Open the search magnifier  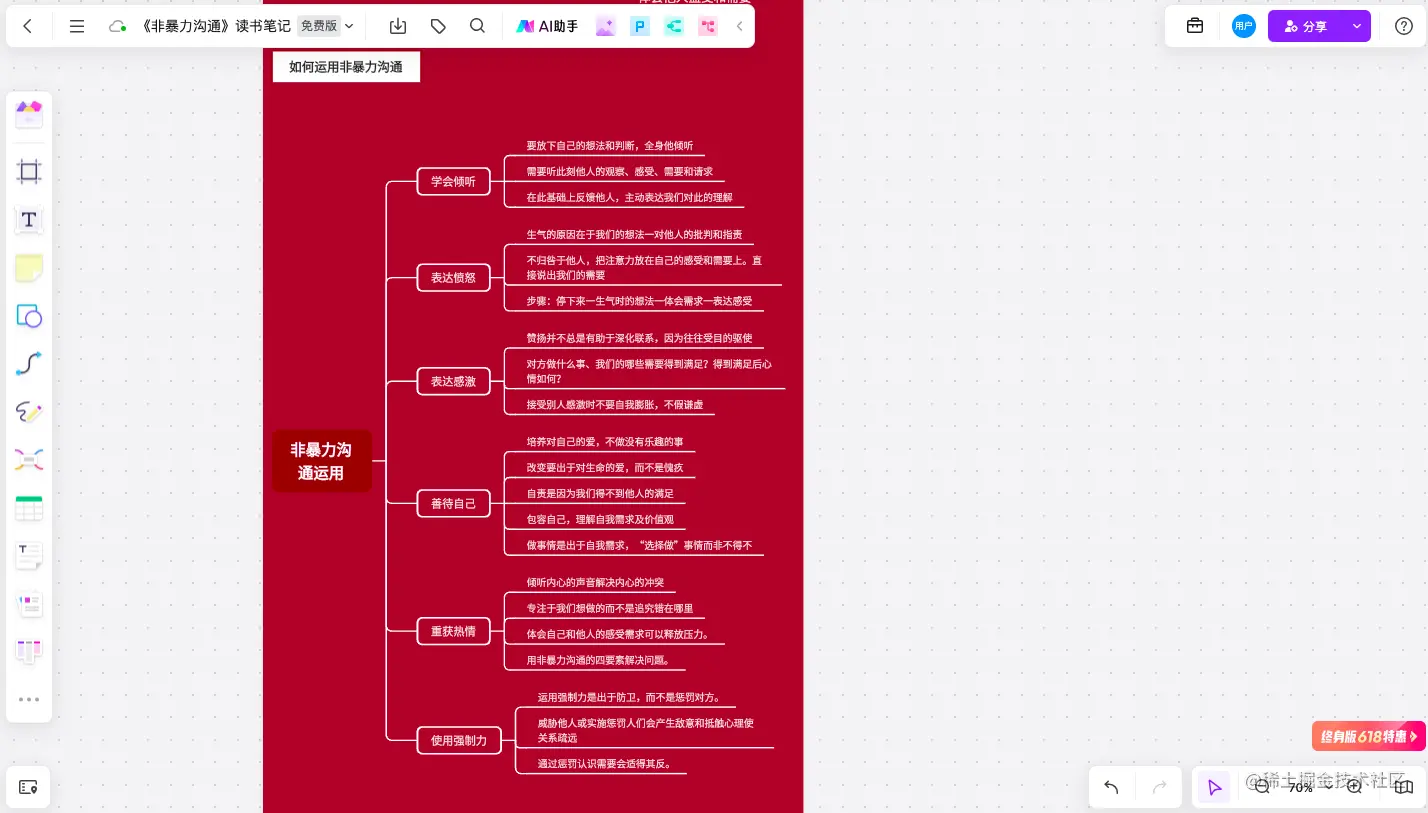coord(477,26)
